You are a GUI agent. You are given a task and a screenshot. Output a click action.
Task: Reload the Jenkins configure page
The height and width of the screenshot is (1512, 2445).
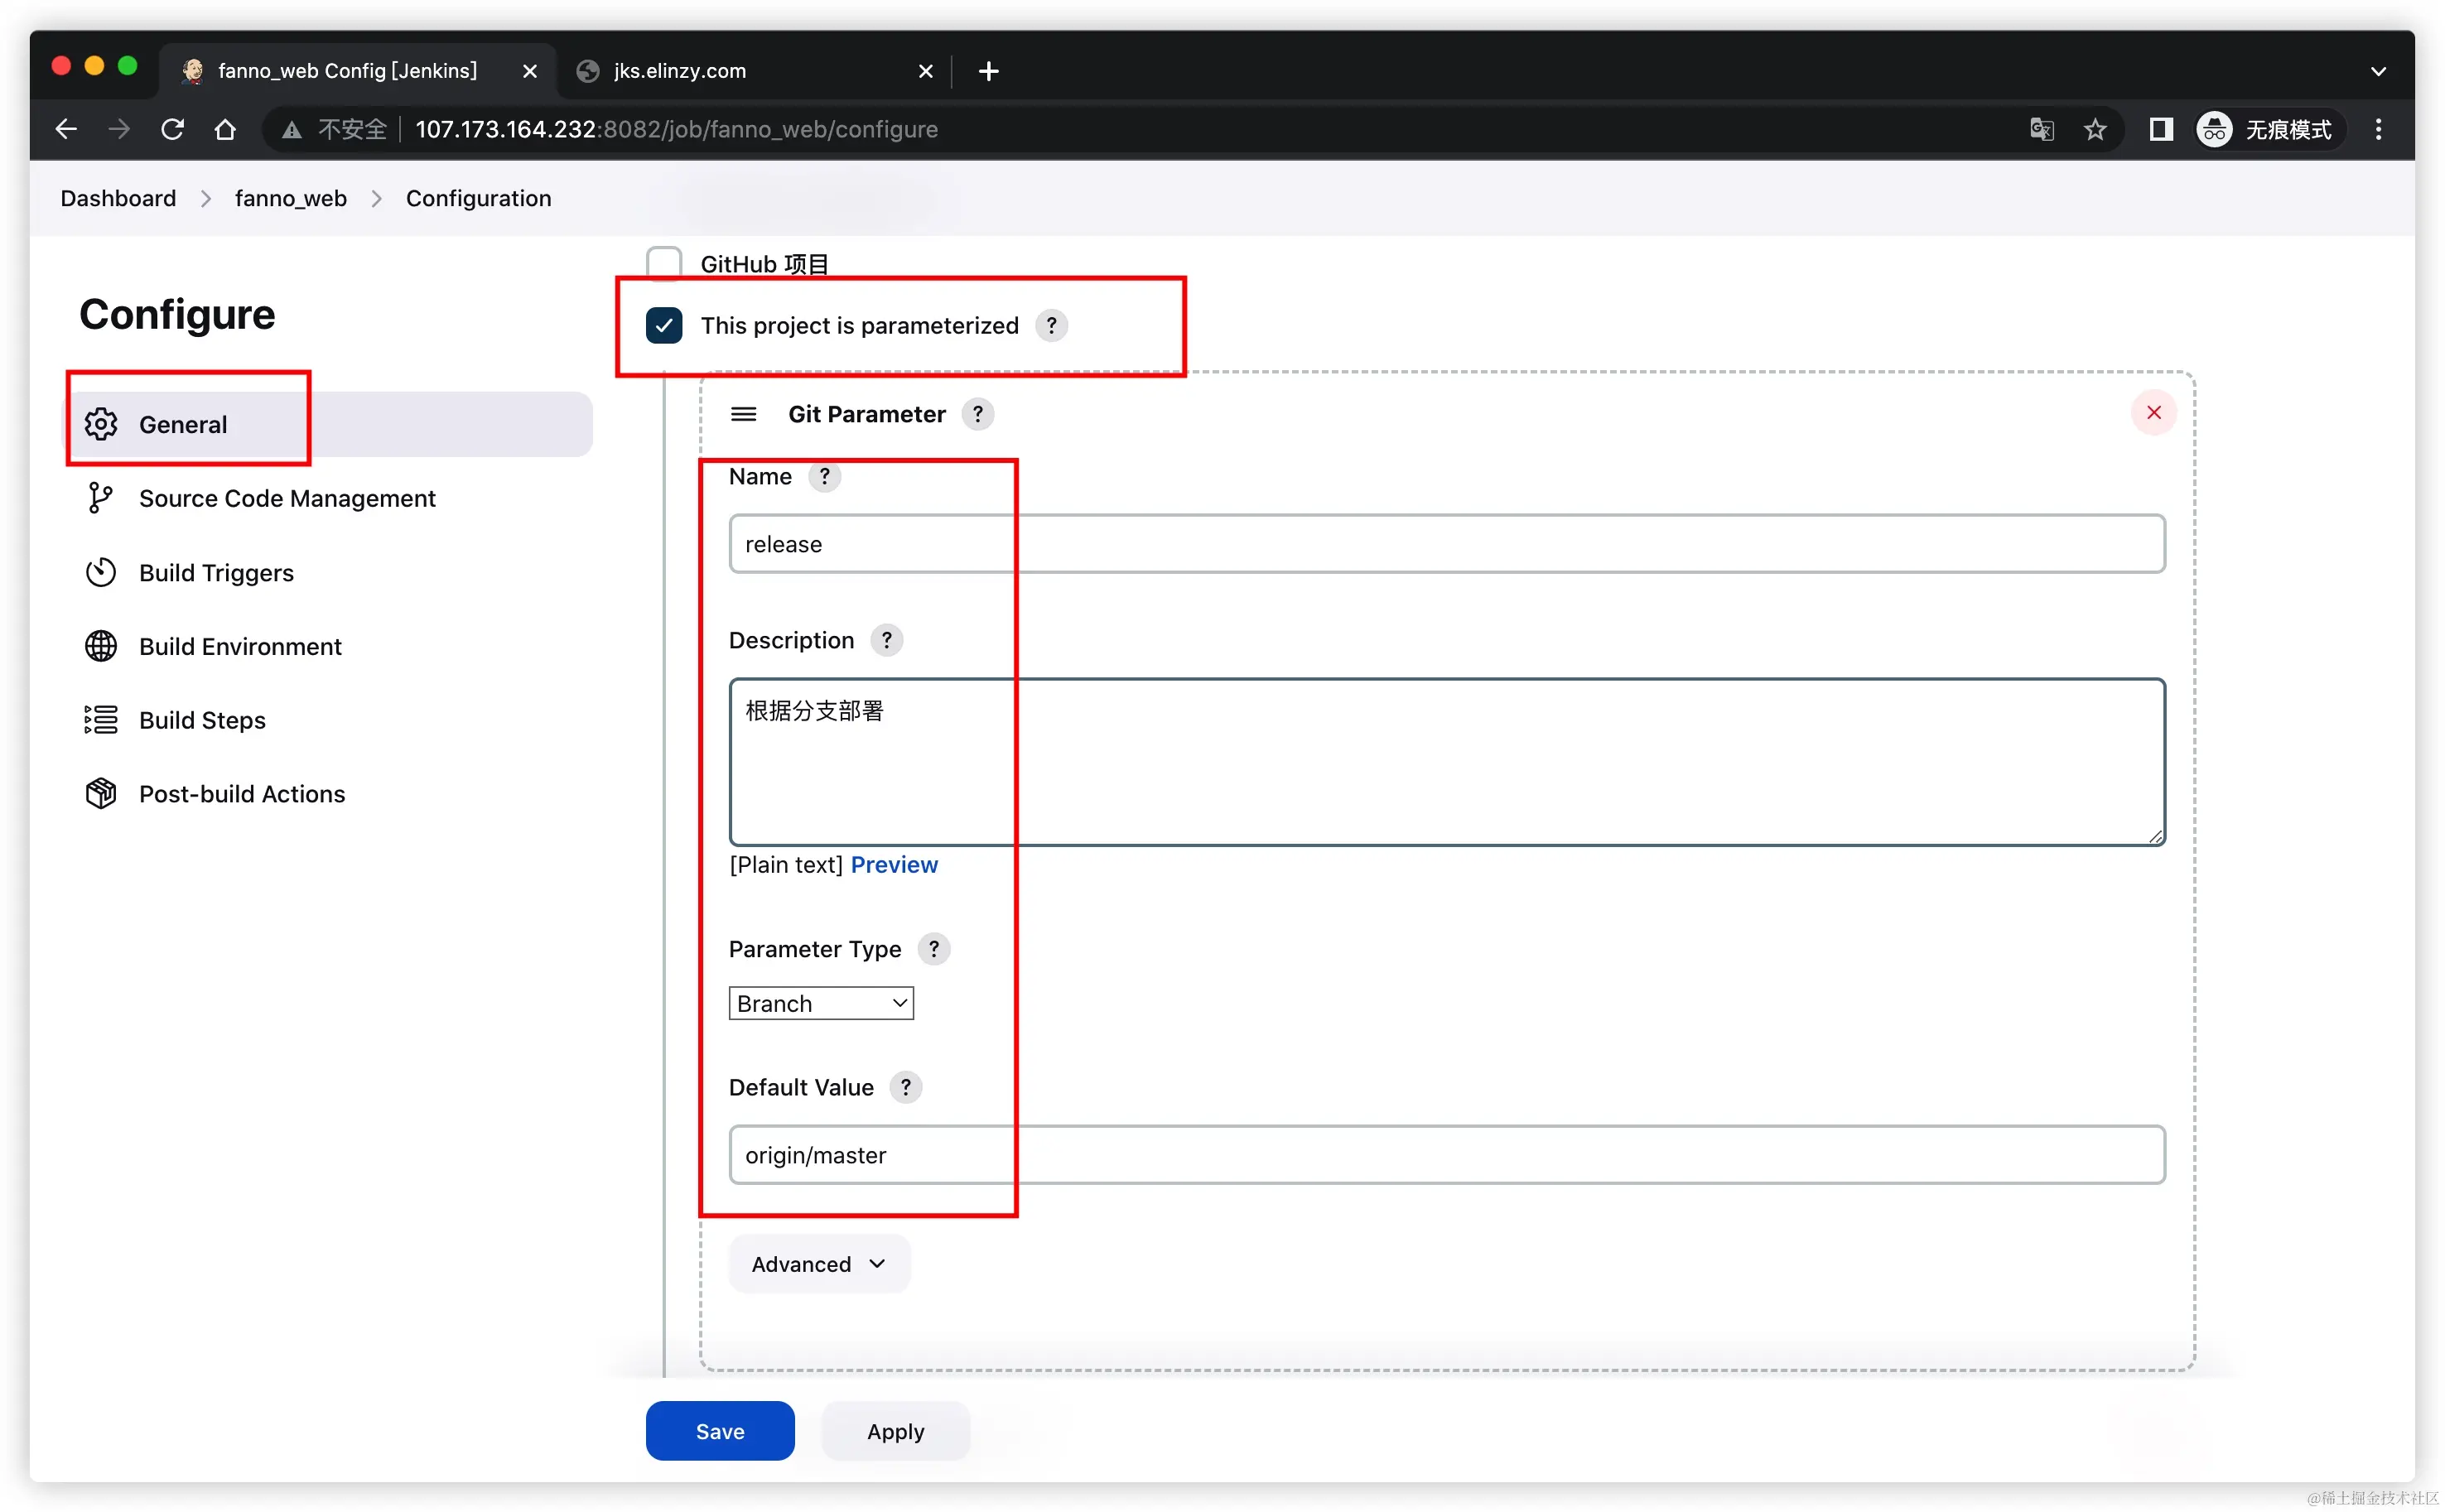click(x=172, y=129)
